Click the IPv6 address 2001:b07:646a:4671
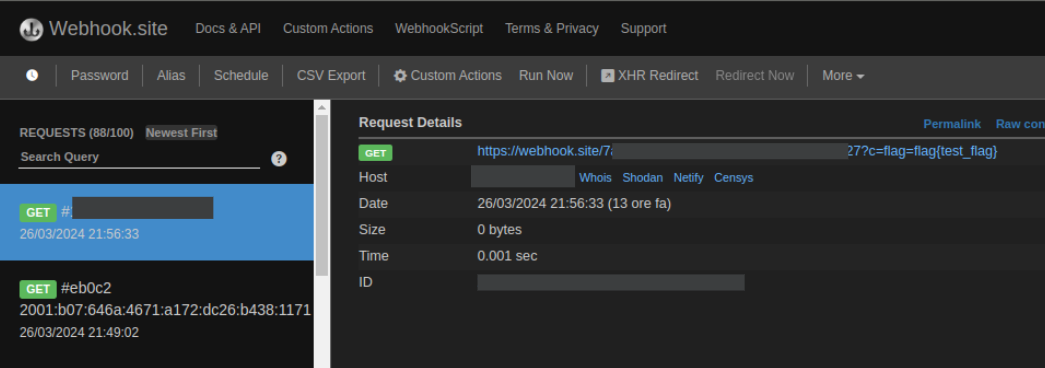The height and width of the screenshot is (368, 1045). point(165,310)
